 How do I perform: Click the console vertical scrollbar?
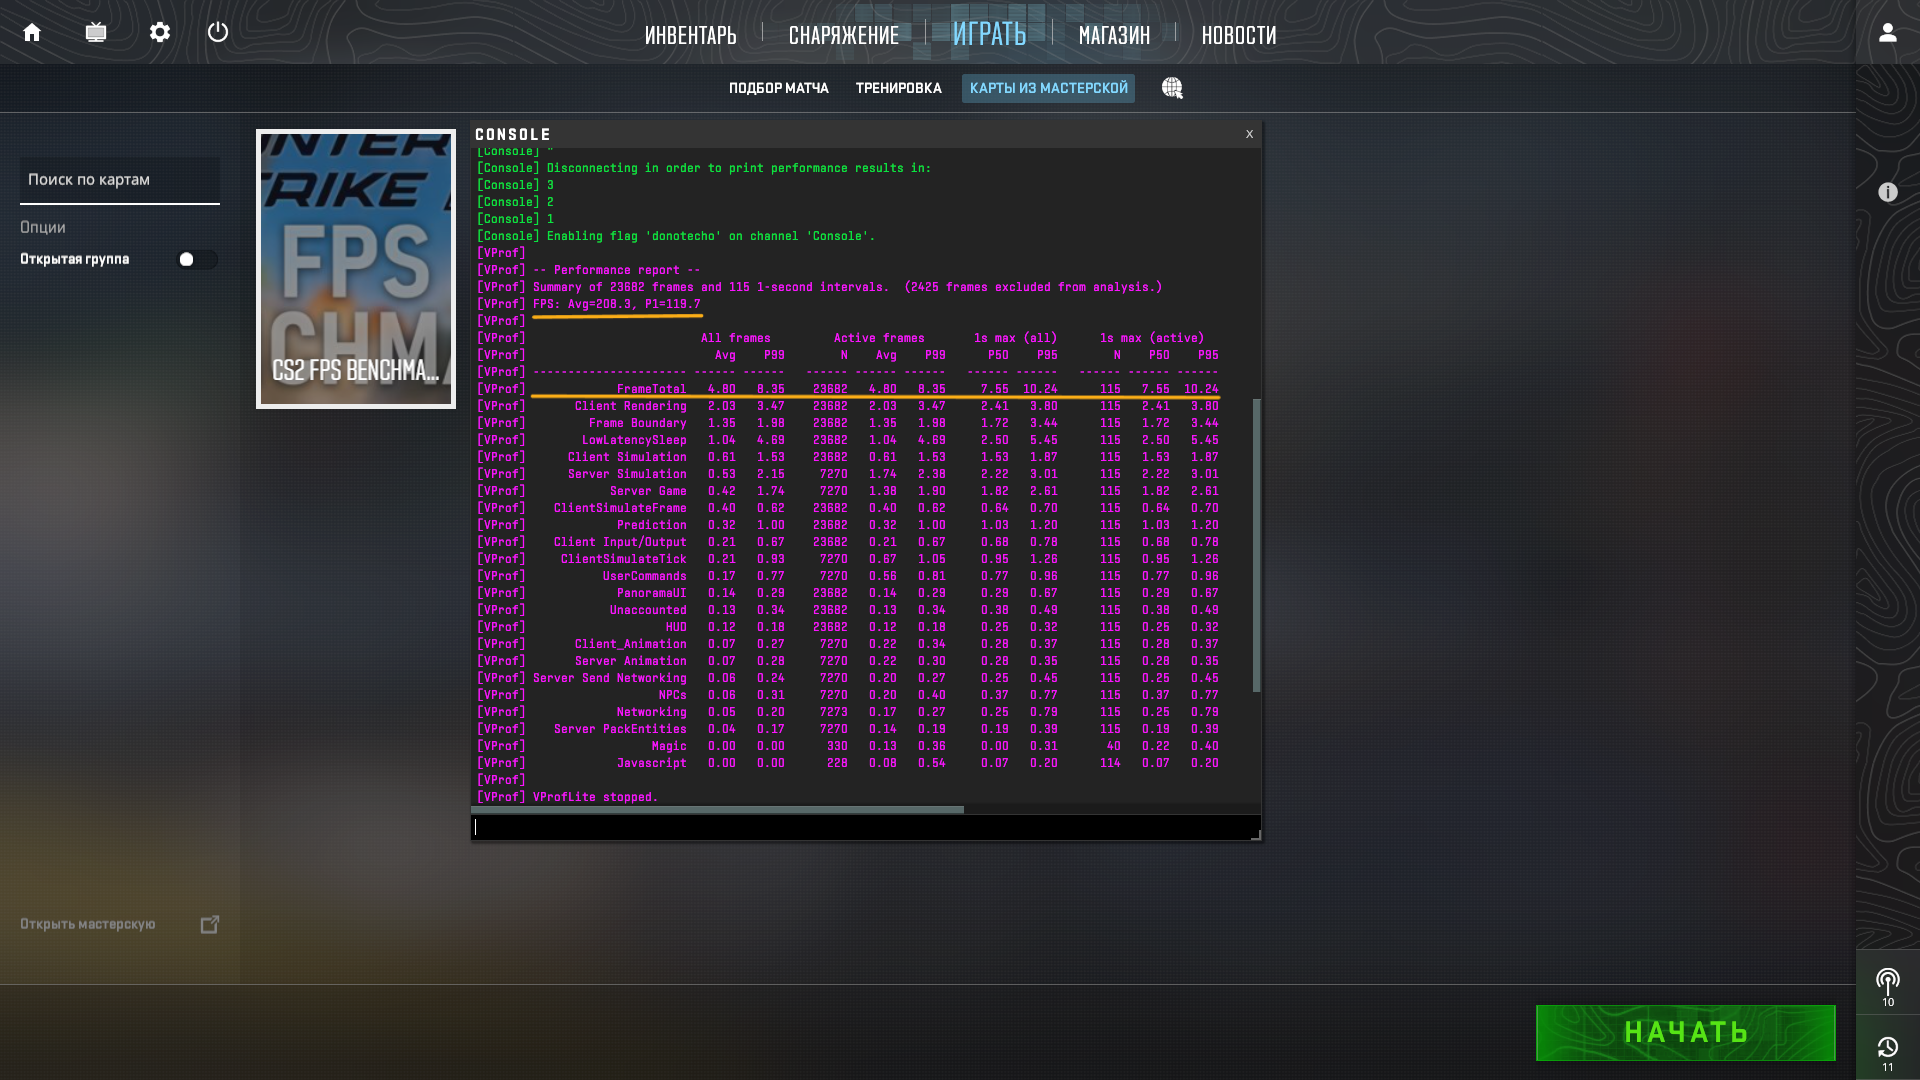click(x=1256, y=545)
